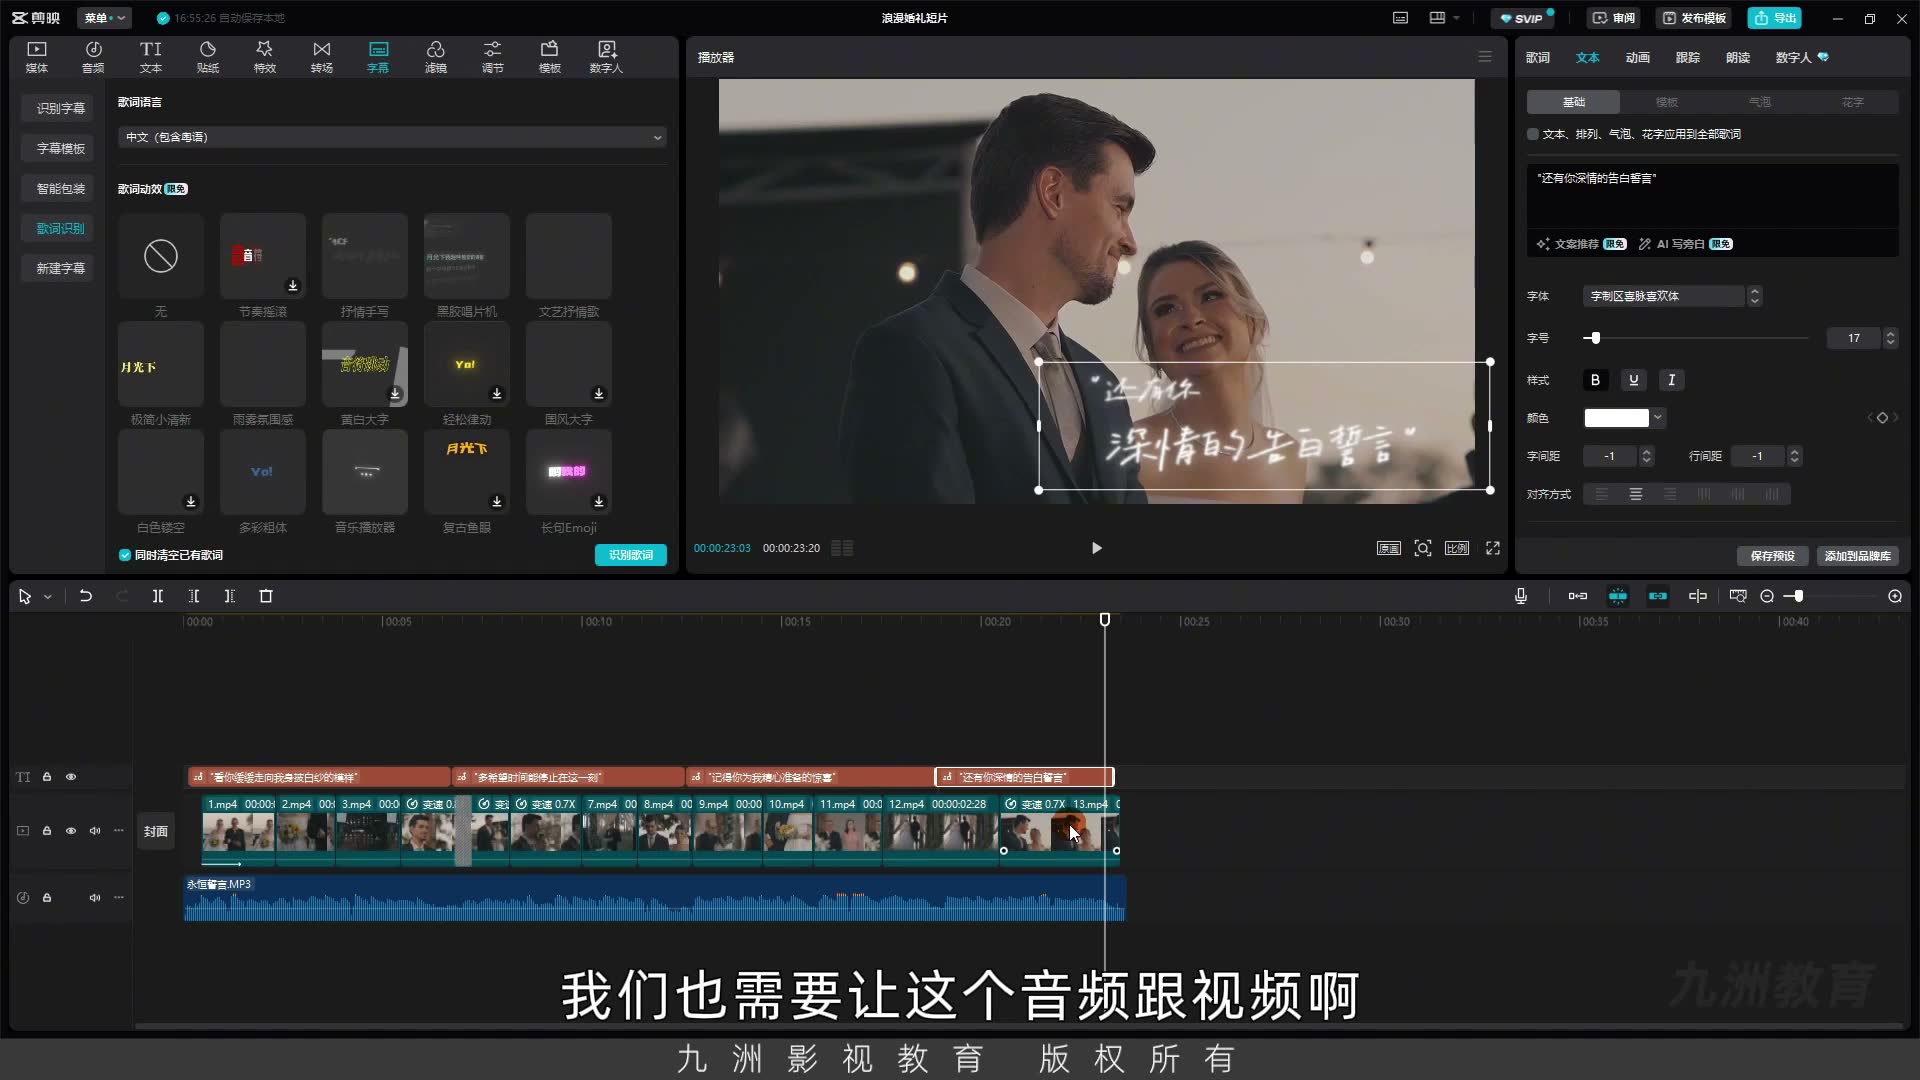Click the microphone record voiceover icon
Viewport: 1920px width, 1080px height.
pos(1521,596)
